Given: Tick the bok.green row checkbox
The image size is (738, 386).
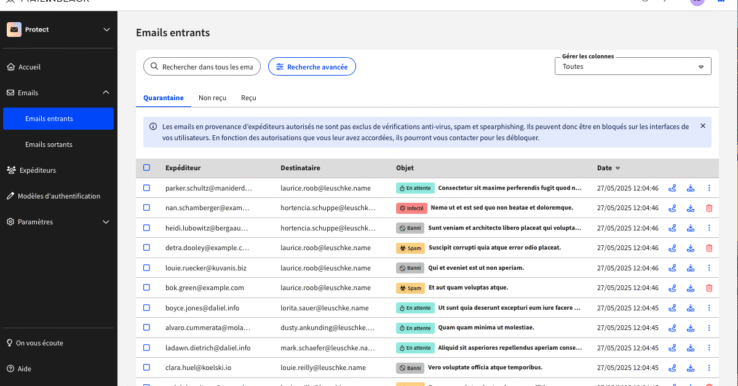Looking at the screenshot, I should (x=146, y=288).
